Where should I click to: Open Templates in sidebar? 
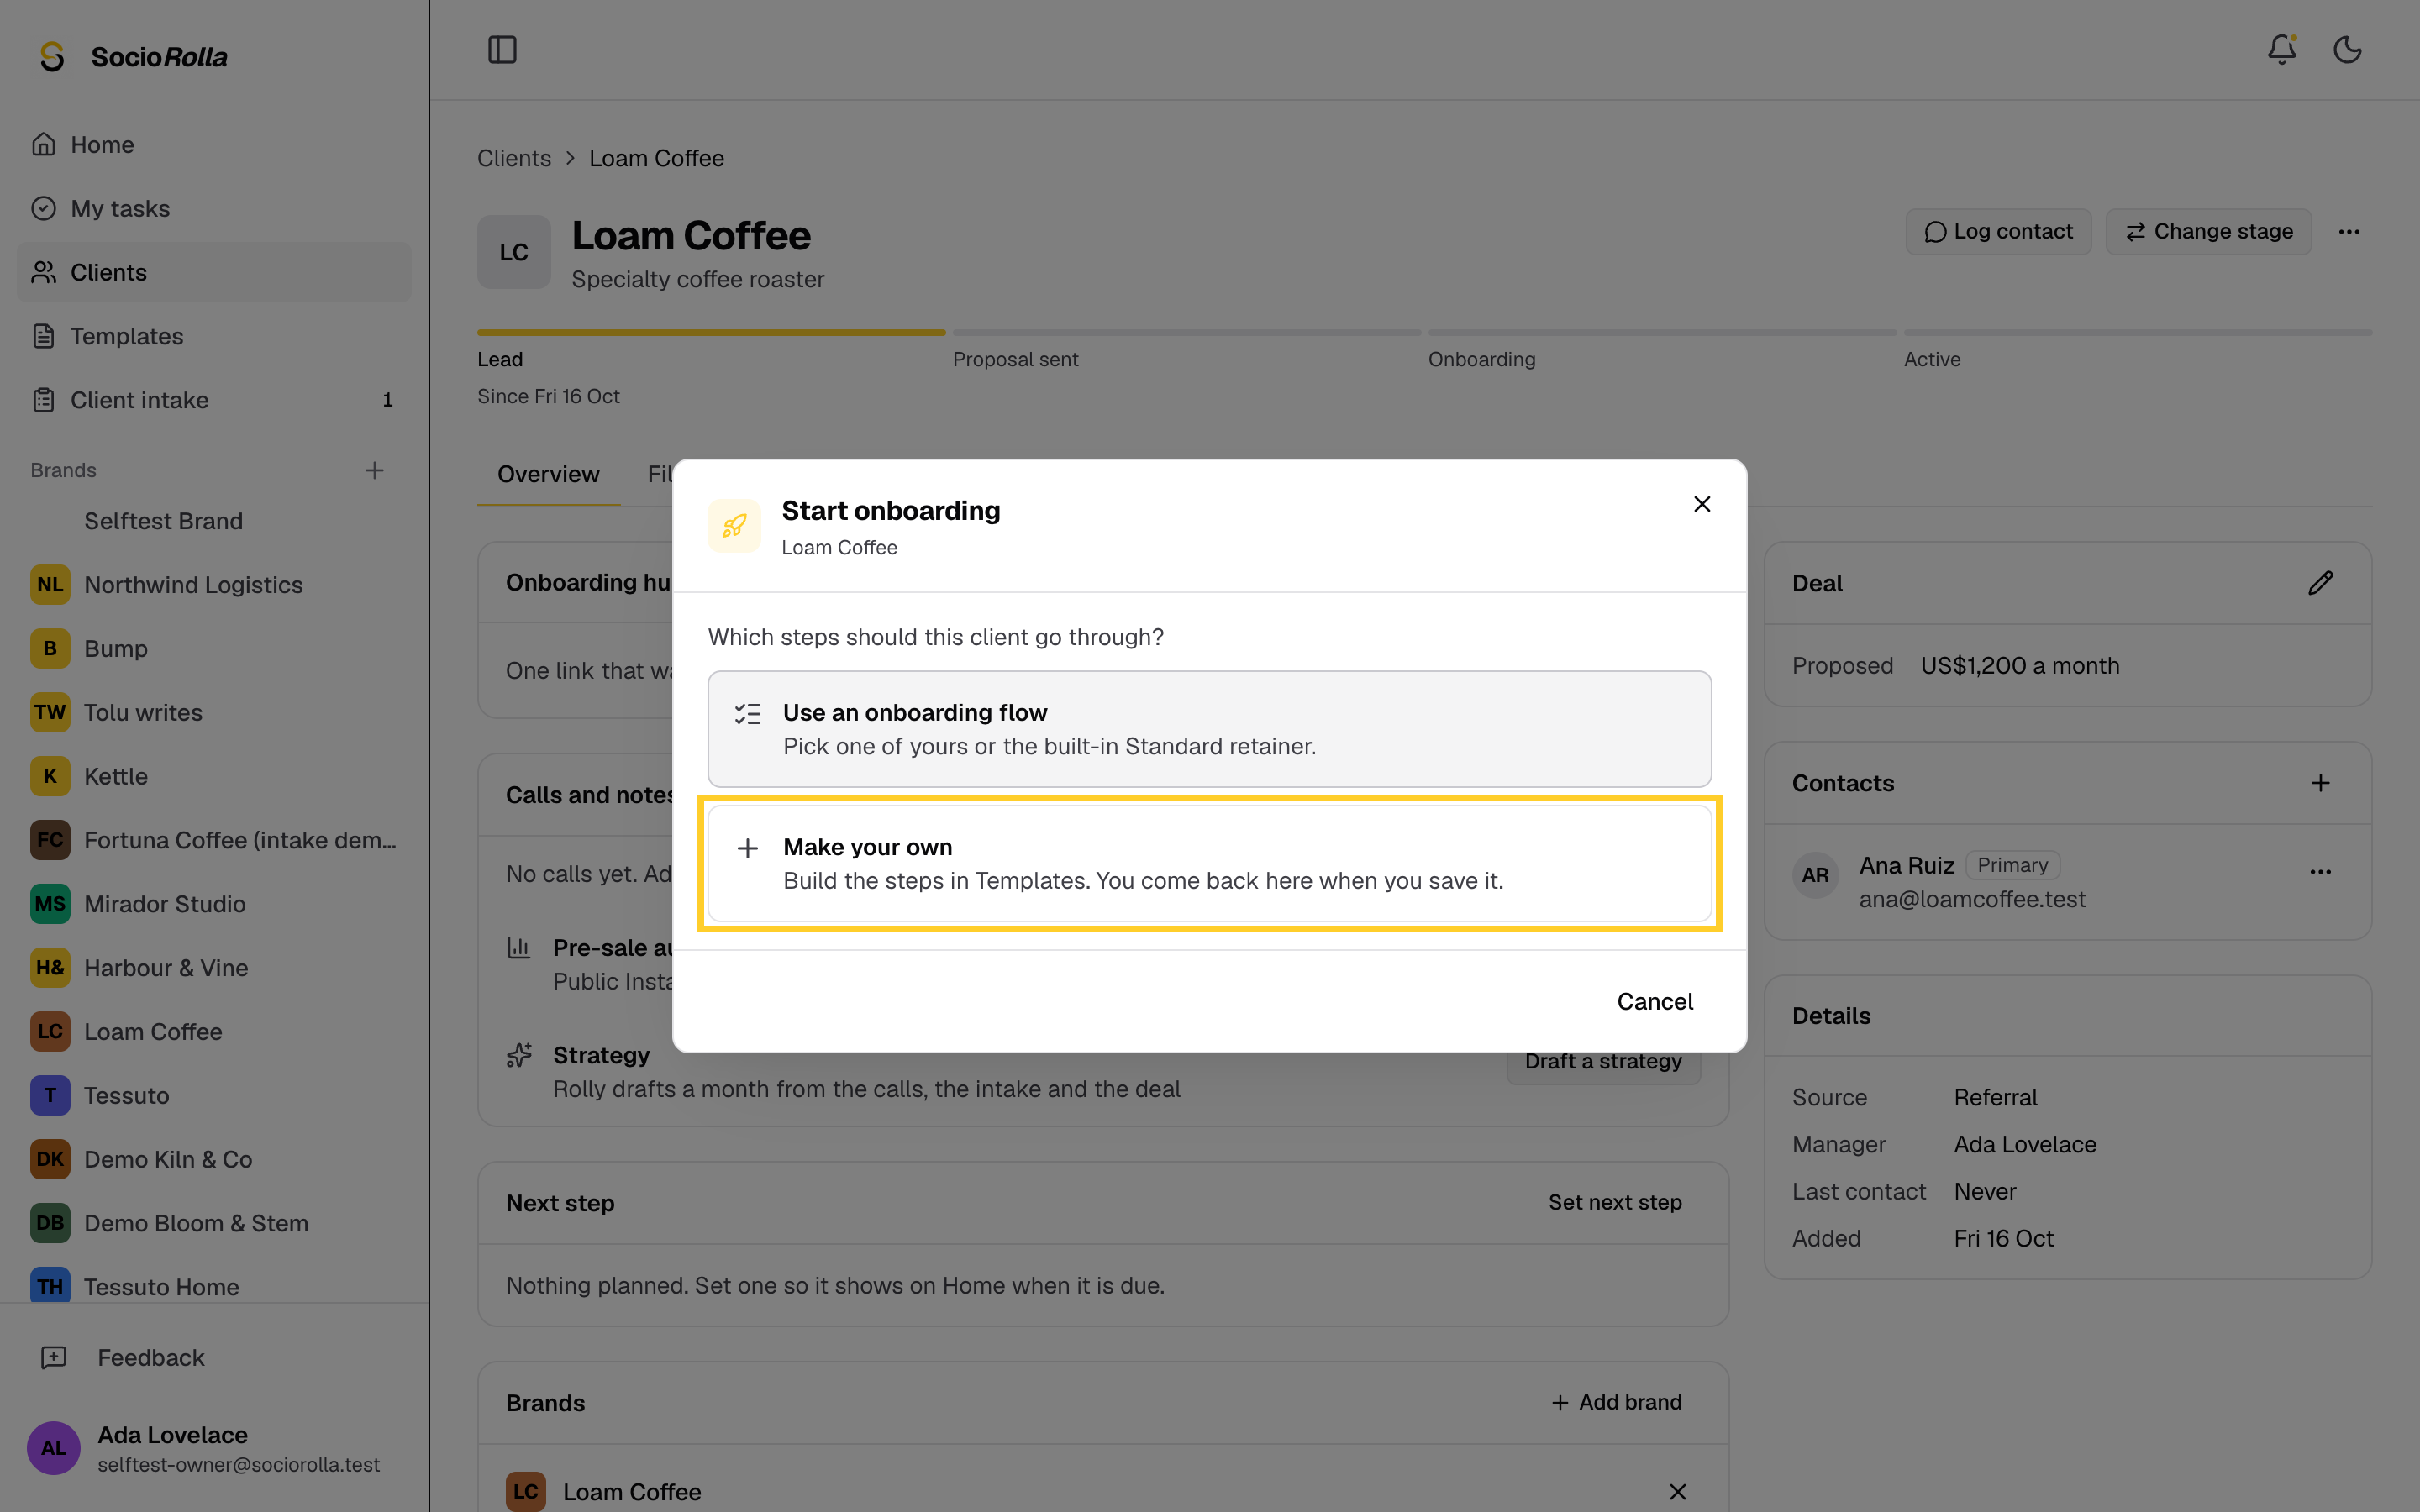click(214, 336)
